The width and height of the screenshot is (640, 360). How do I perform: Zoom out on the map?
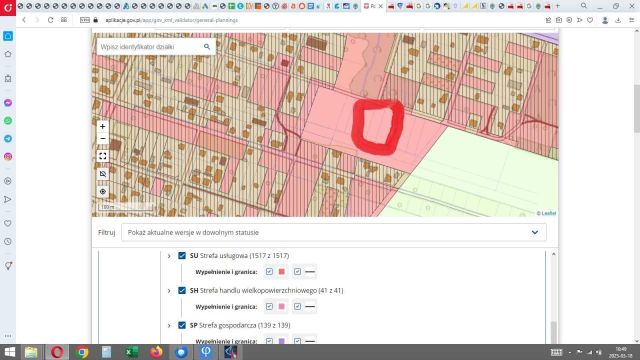[103, 139]
